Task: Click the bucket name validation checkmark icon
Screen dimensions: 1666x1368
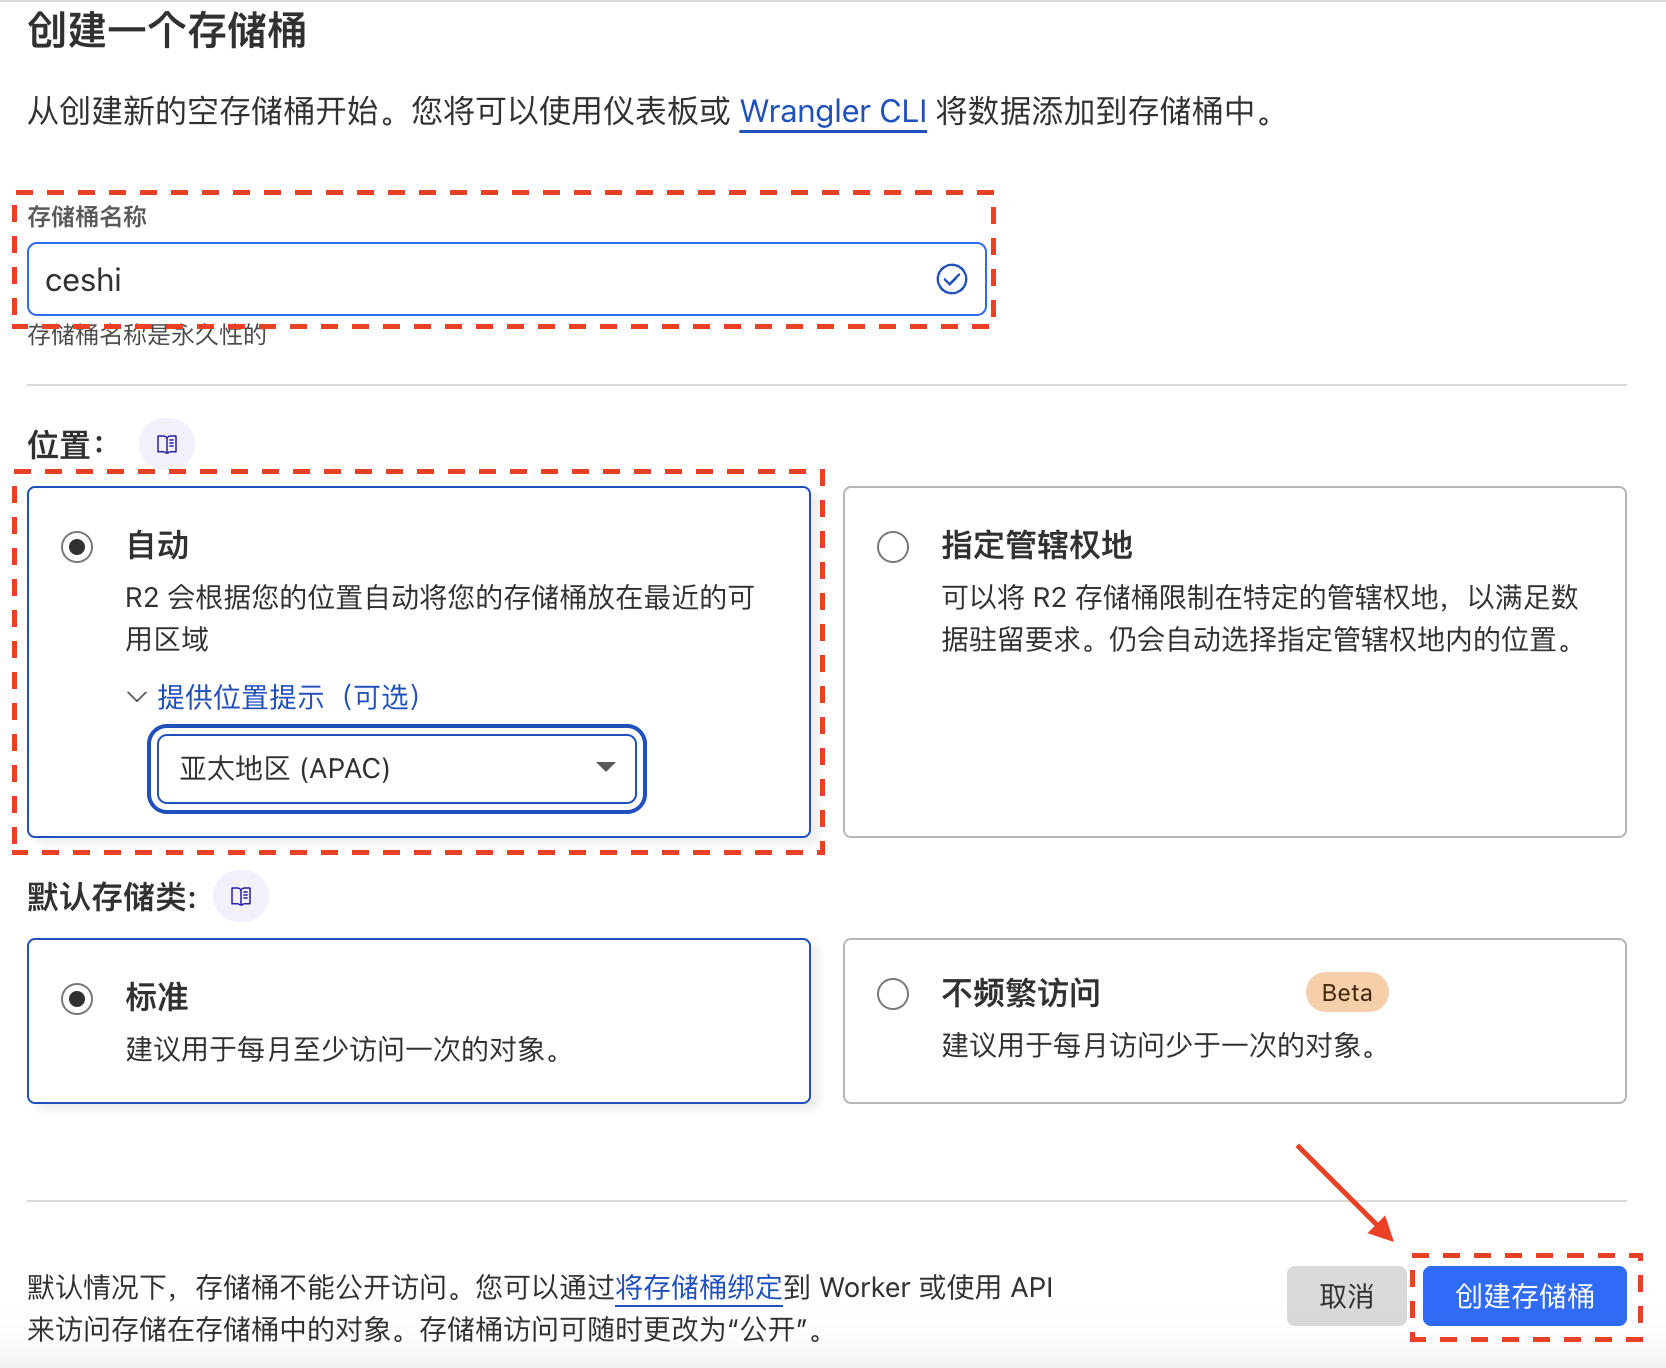Action: click(951, 279)
